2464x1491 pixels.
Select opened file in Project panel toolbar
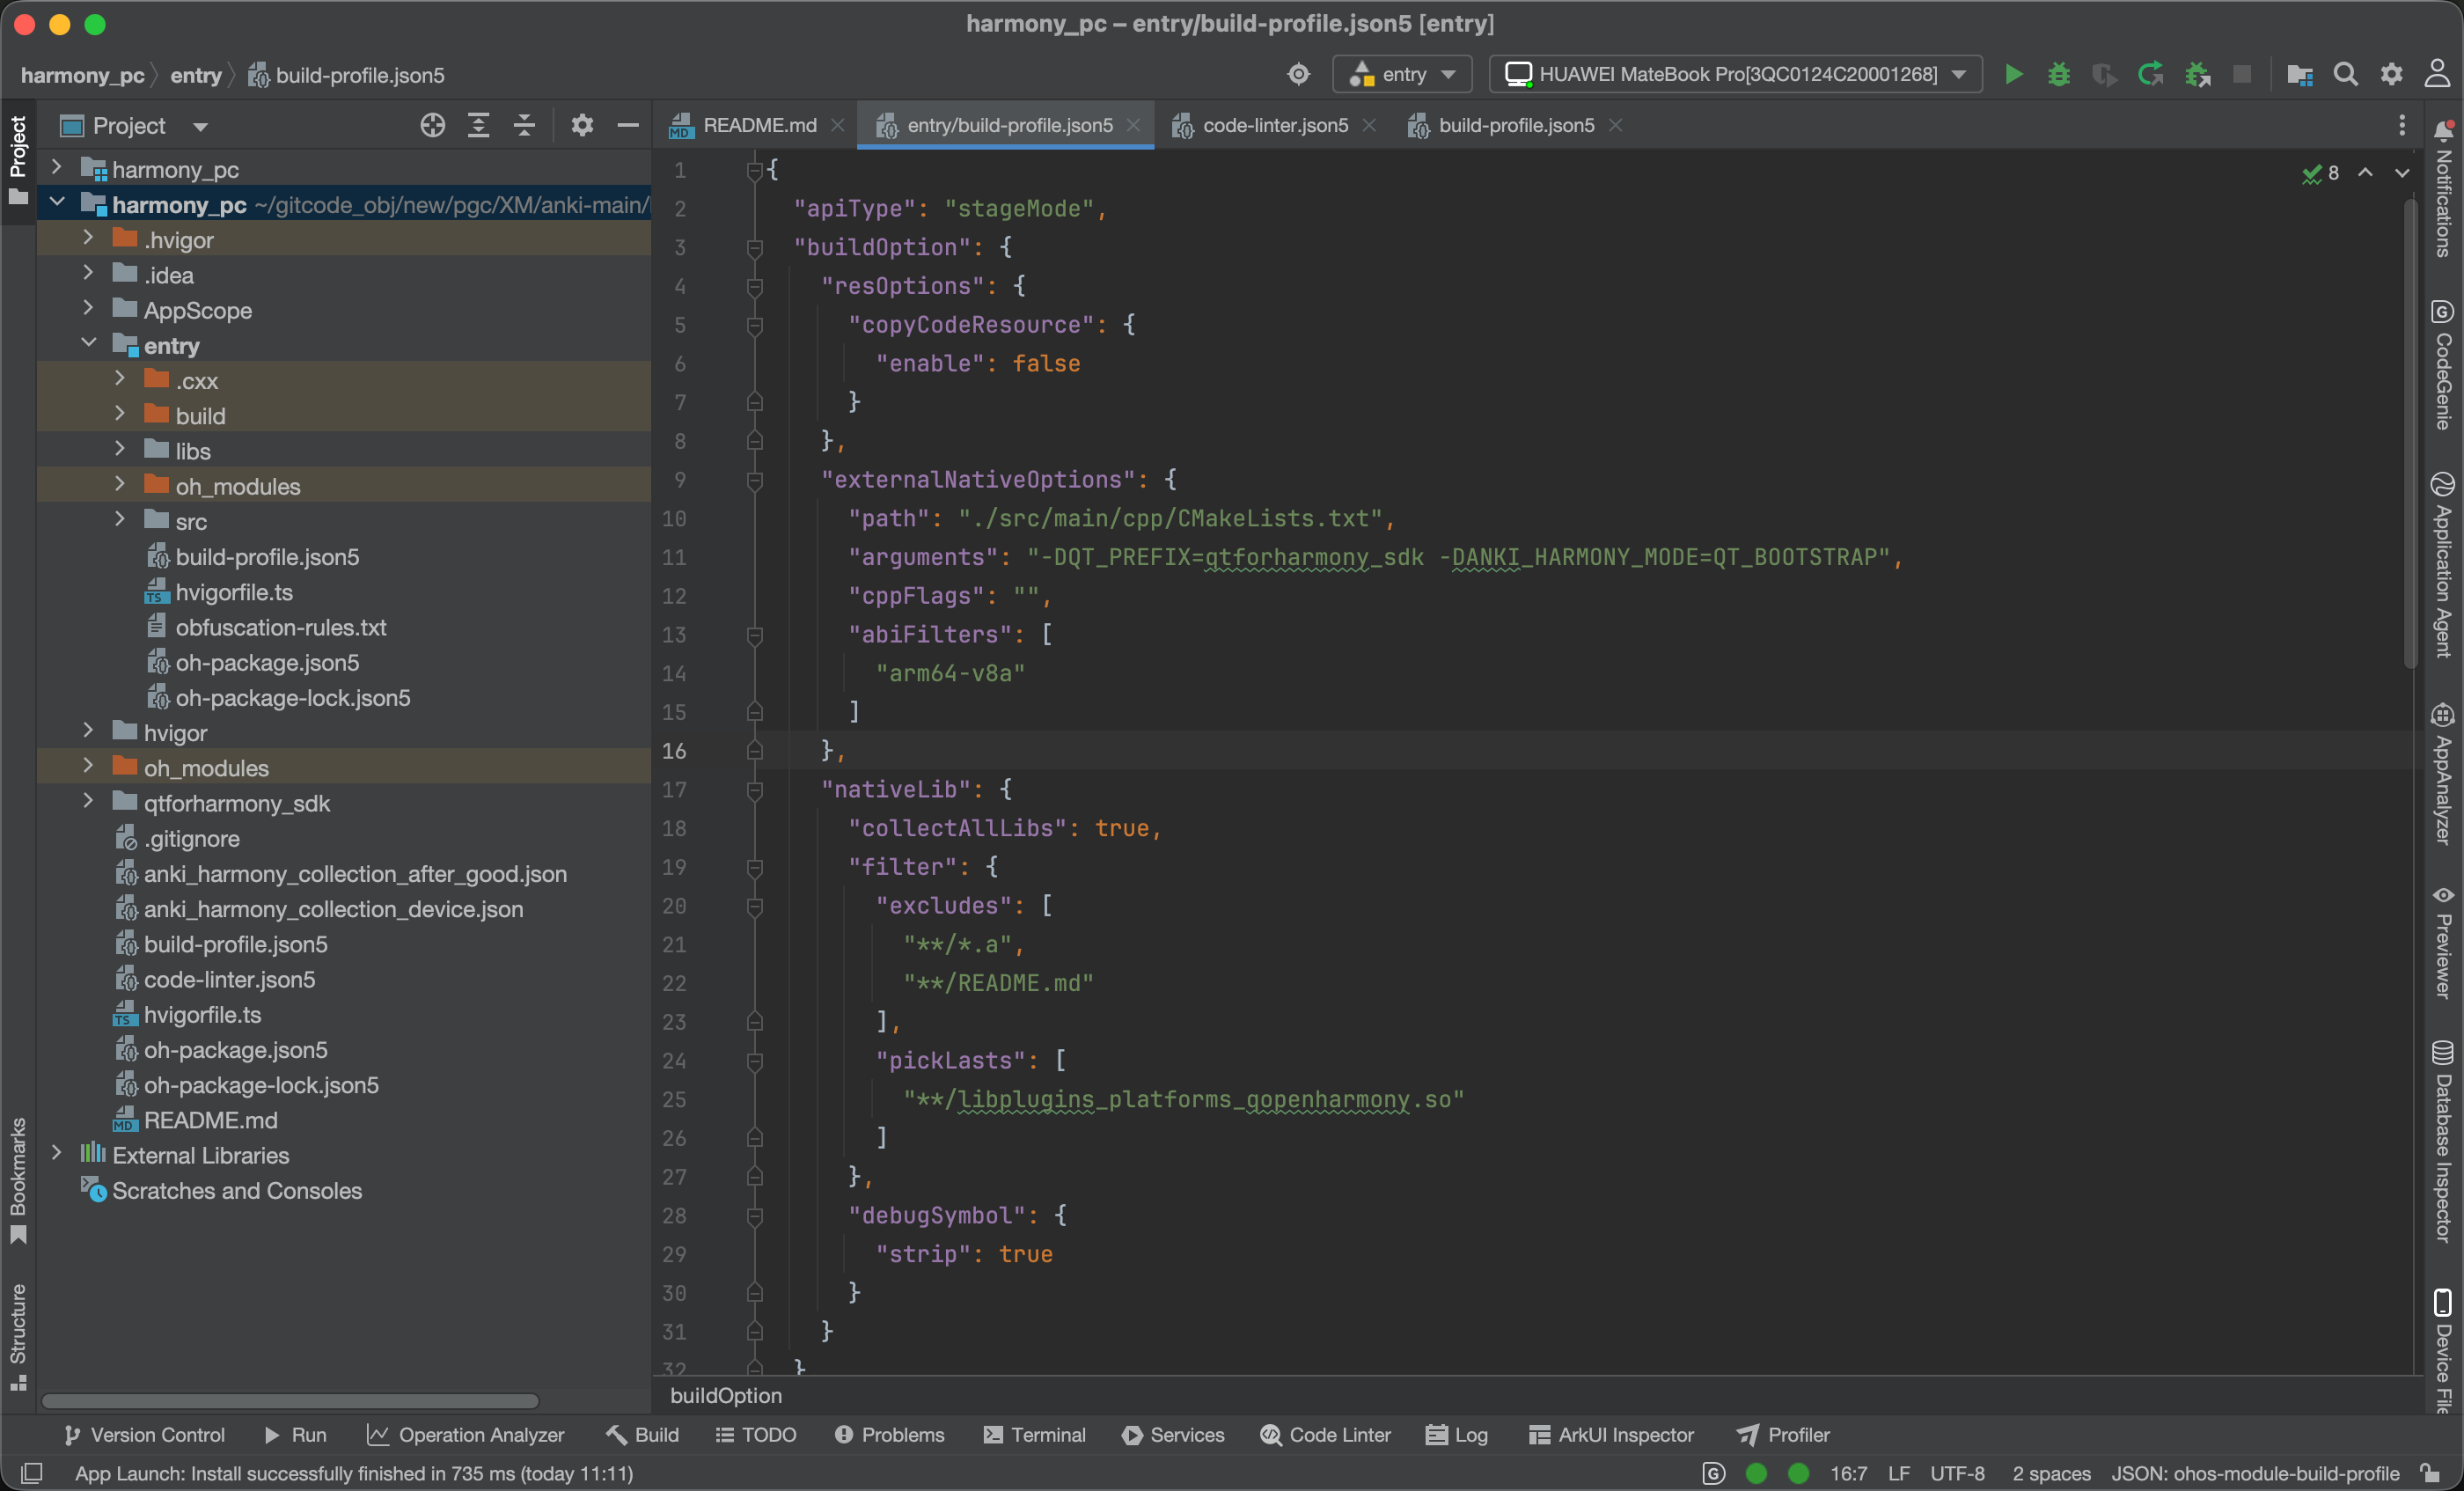pos(433,126)
